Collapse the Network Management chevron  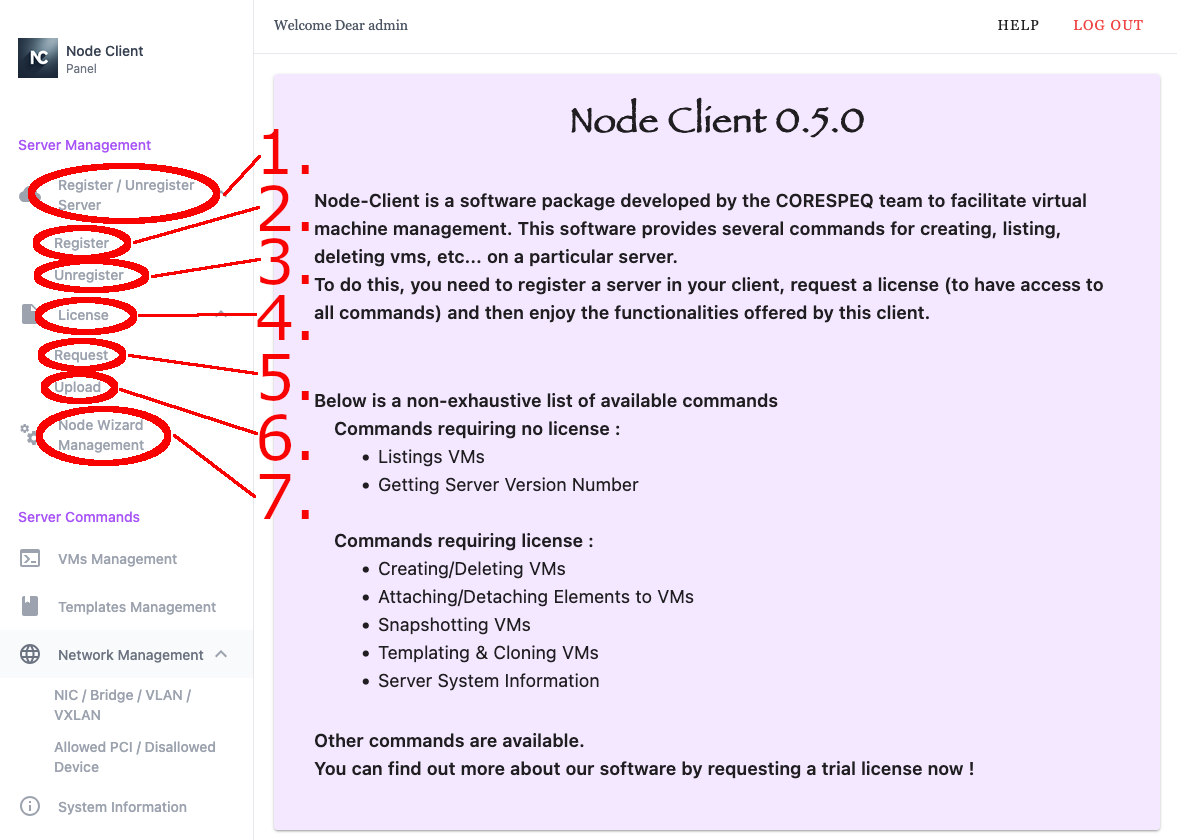[222, 655]
